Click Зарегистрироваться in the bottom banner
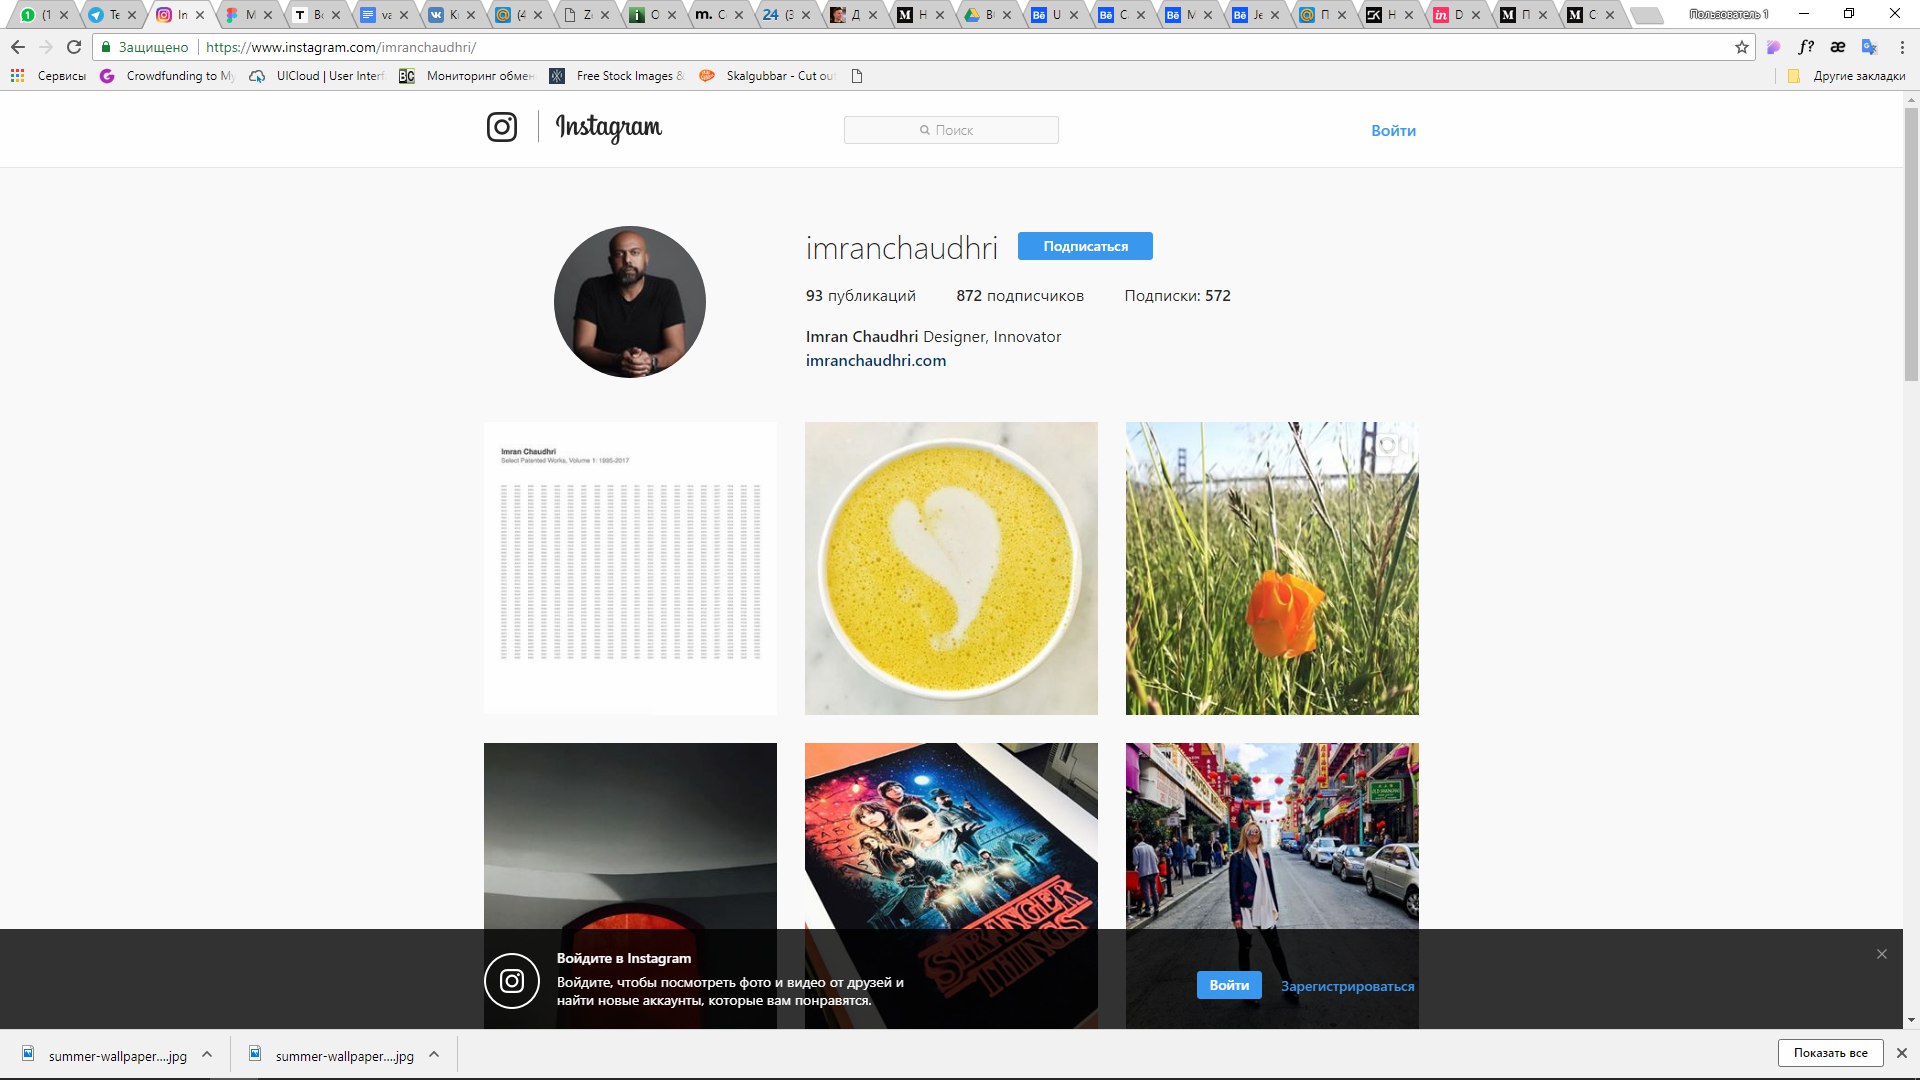 click(x=1347, y=986)
